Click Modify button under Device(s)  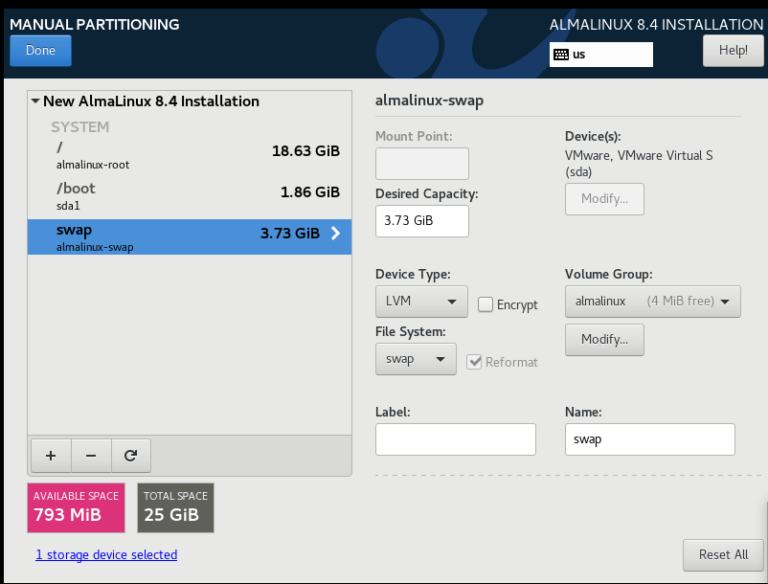point(604,199)
